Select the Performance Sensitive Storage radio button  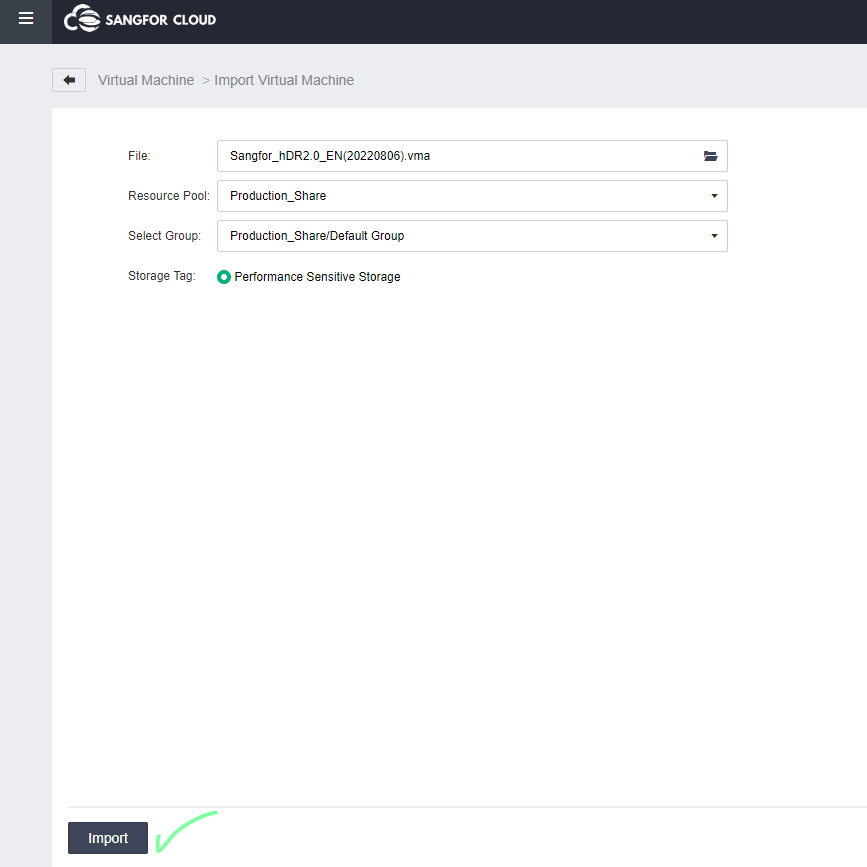click(224, 276)
